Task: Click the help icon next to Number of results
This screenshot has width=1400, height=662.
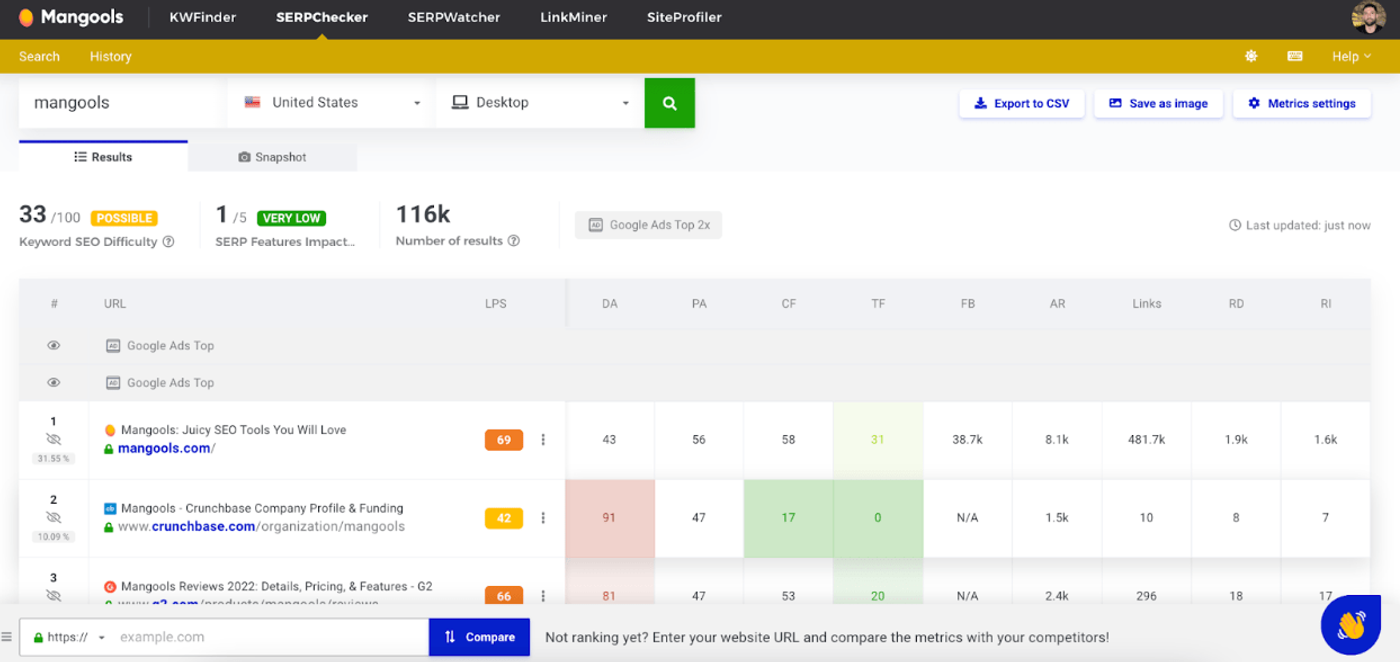Action: pyautogui.click(x=513, y=241)
